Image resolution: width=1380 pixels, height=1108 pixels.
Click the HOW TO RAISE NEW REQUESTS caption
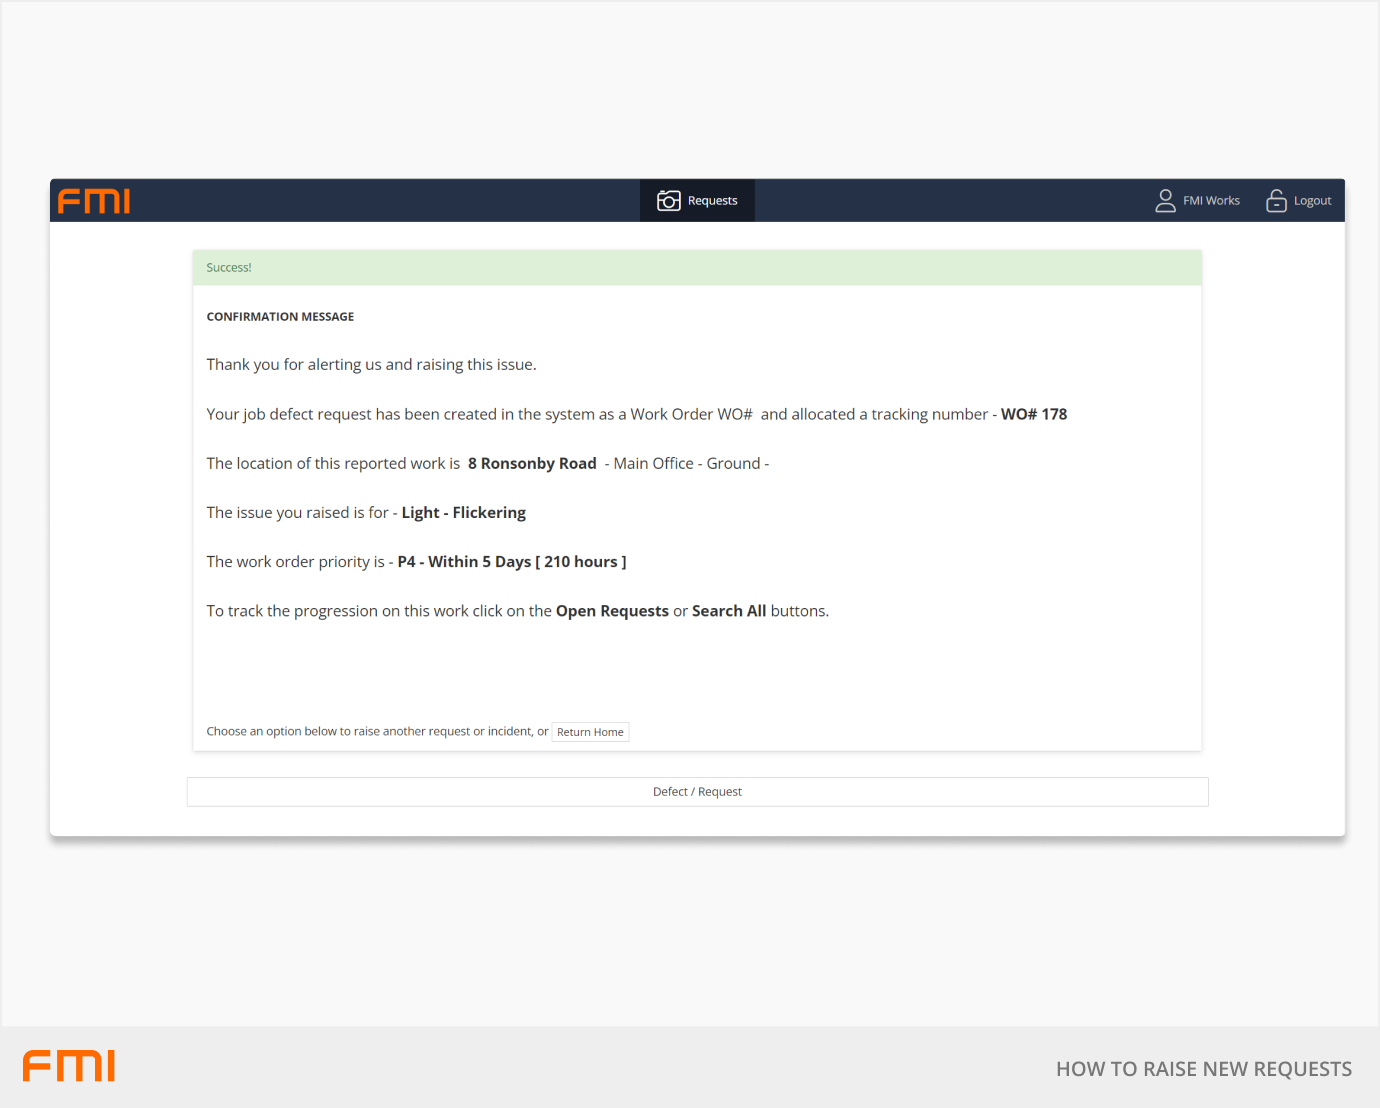click(1203, 1069)
